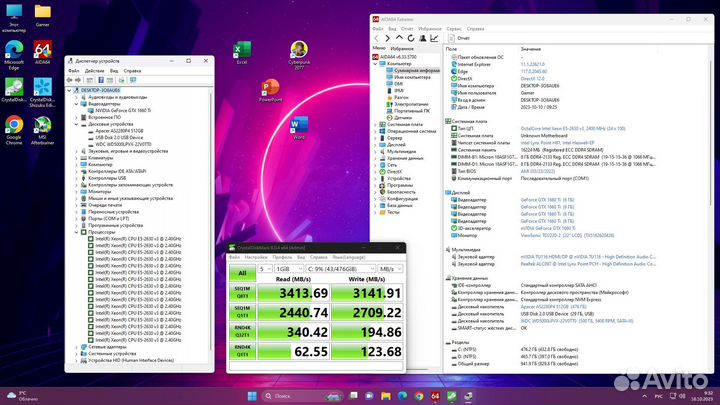Click the Forward arrow in AIDA64 toolbar

(388, 38)
